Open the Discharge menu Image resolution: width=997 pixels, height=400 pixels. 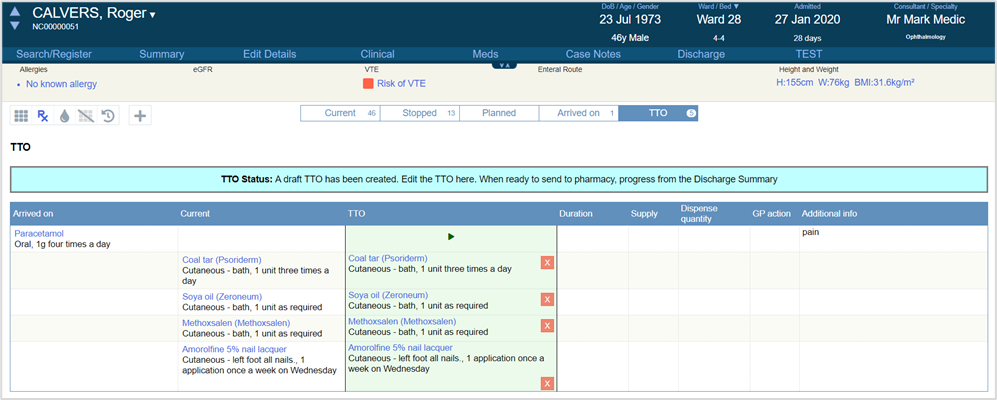pos(701,54)
